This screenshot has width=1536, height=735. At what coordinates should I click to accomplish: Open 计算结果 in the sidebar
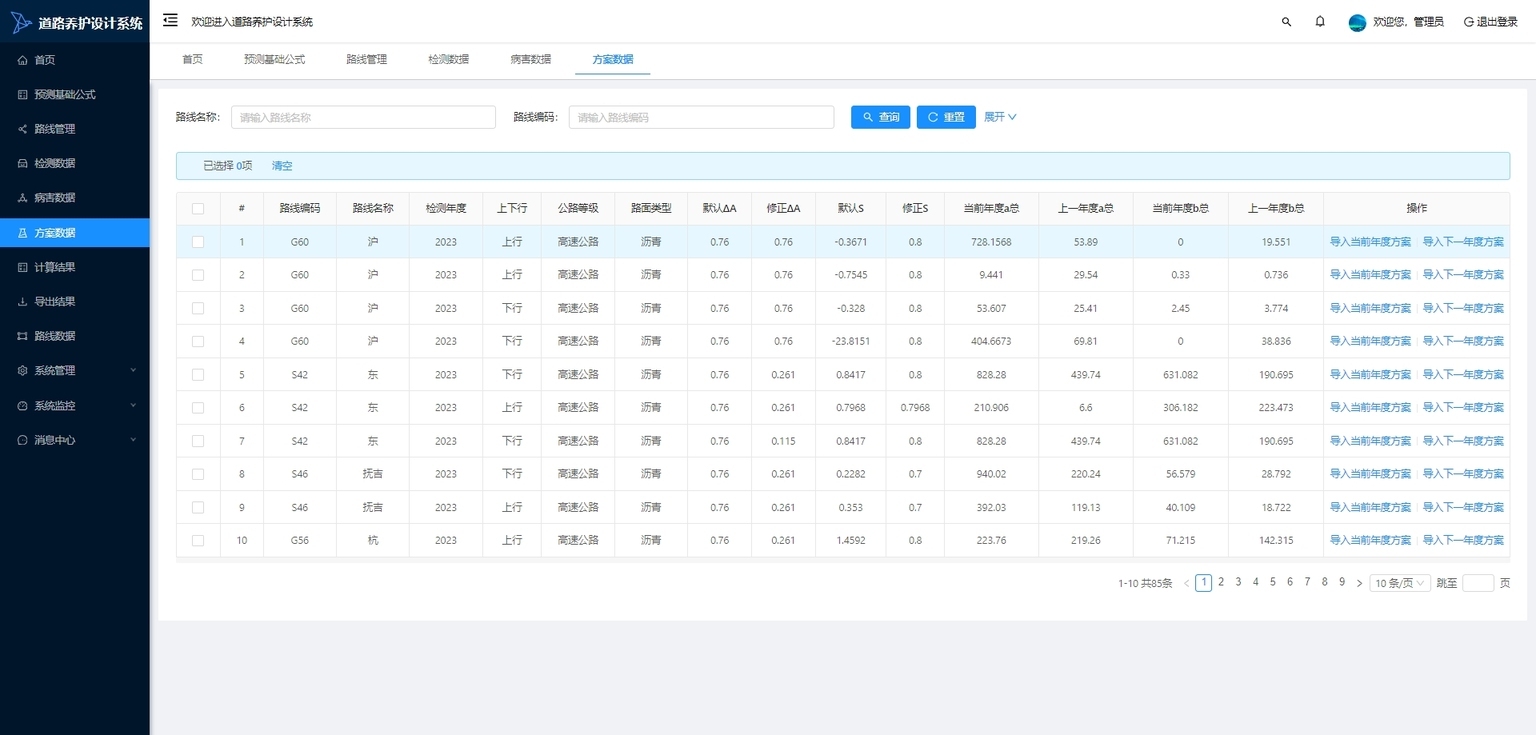click(x=55, y=267)
